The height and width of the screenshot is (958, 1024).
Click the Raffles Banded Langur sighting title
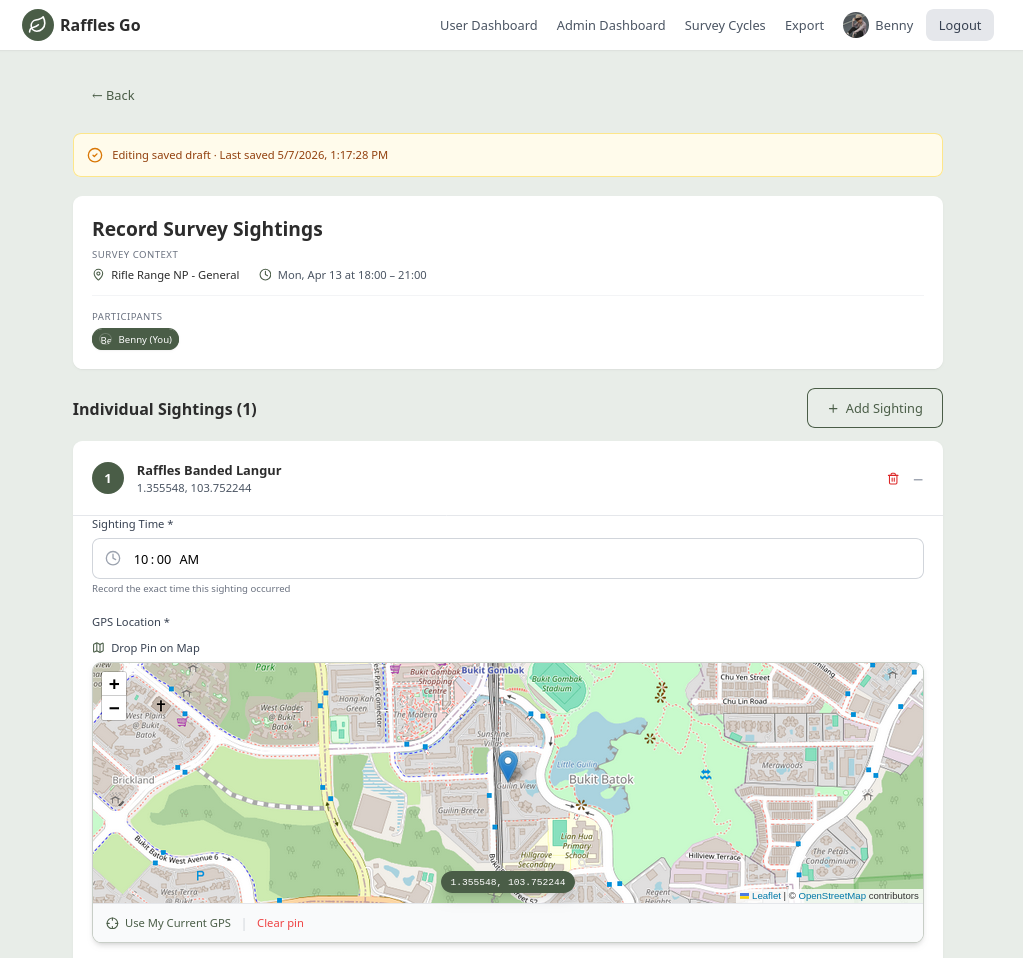[209, 470]
